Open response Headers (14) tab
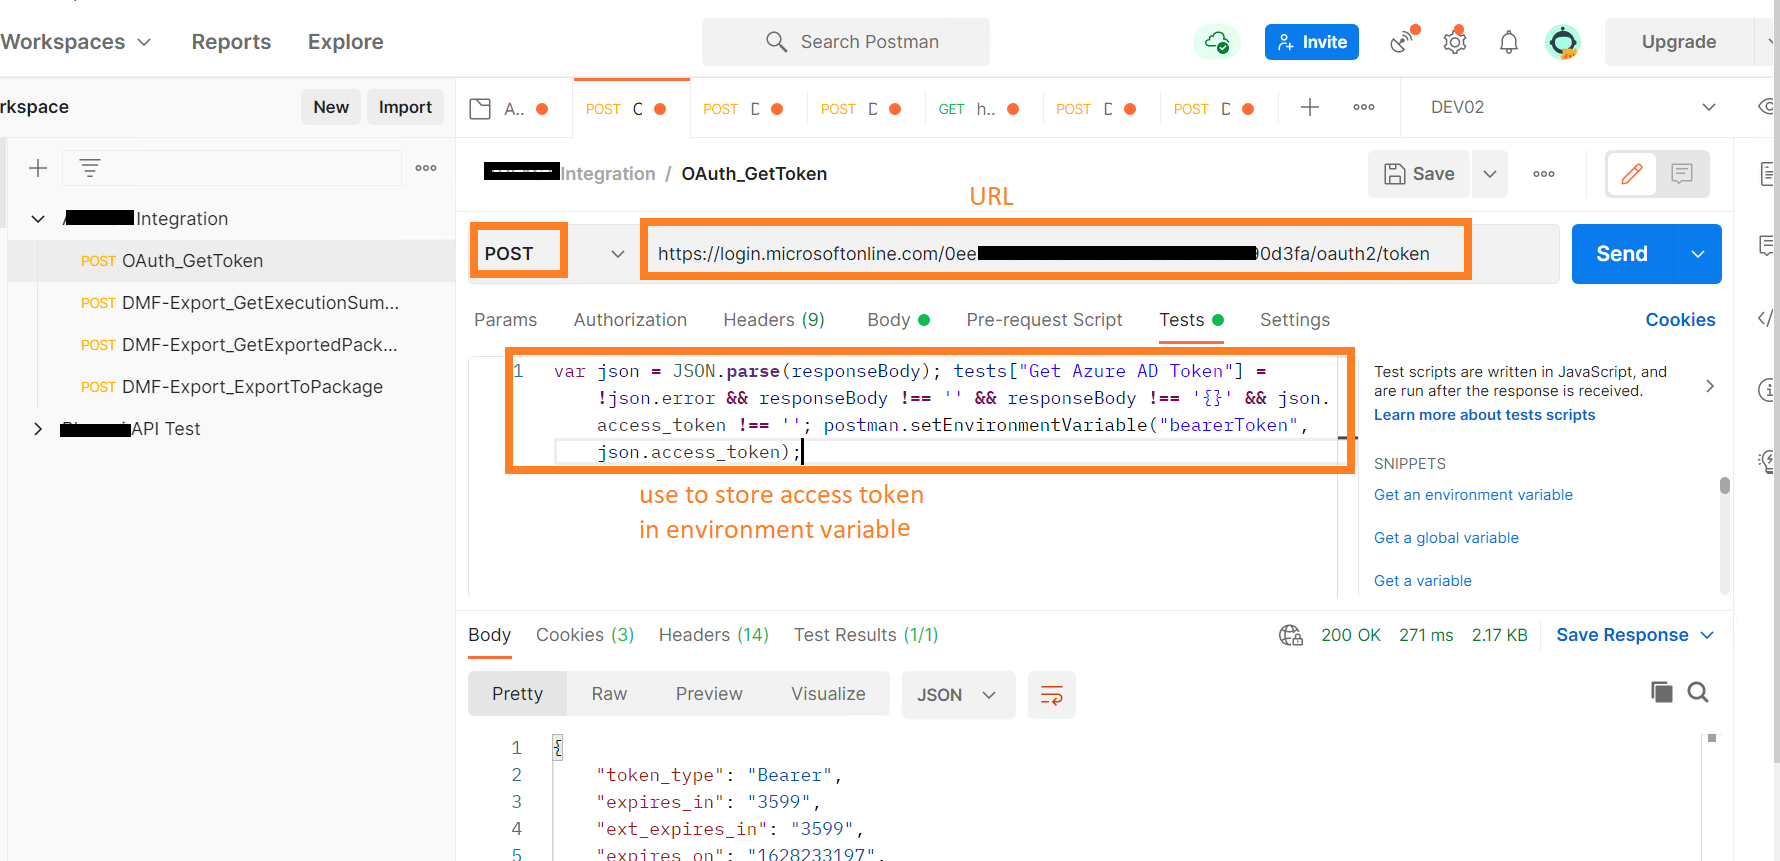1780x861 pixels. 714,635
